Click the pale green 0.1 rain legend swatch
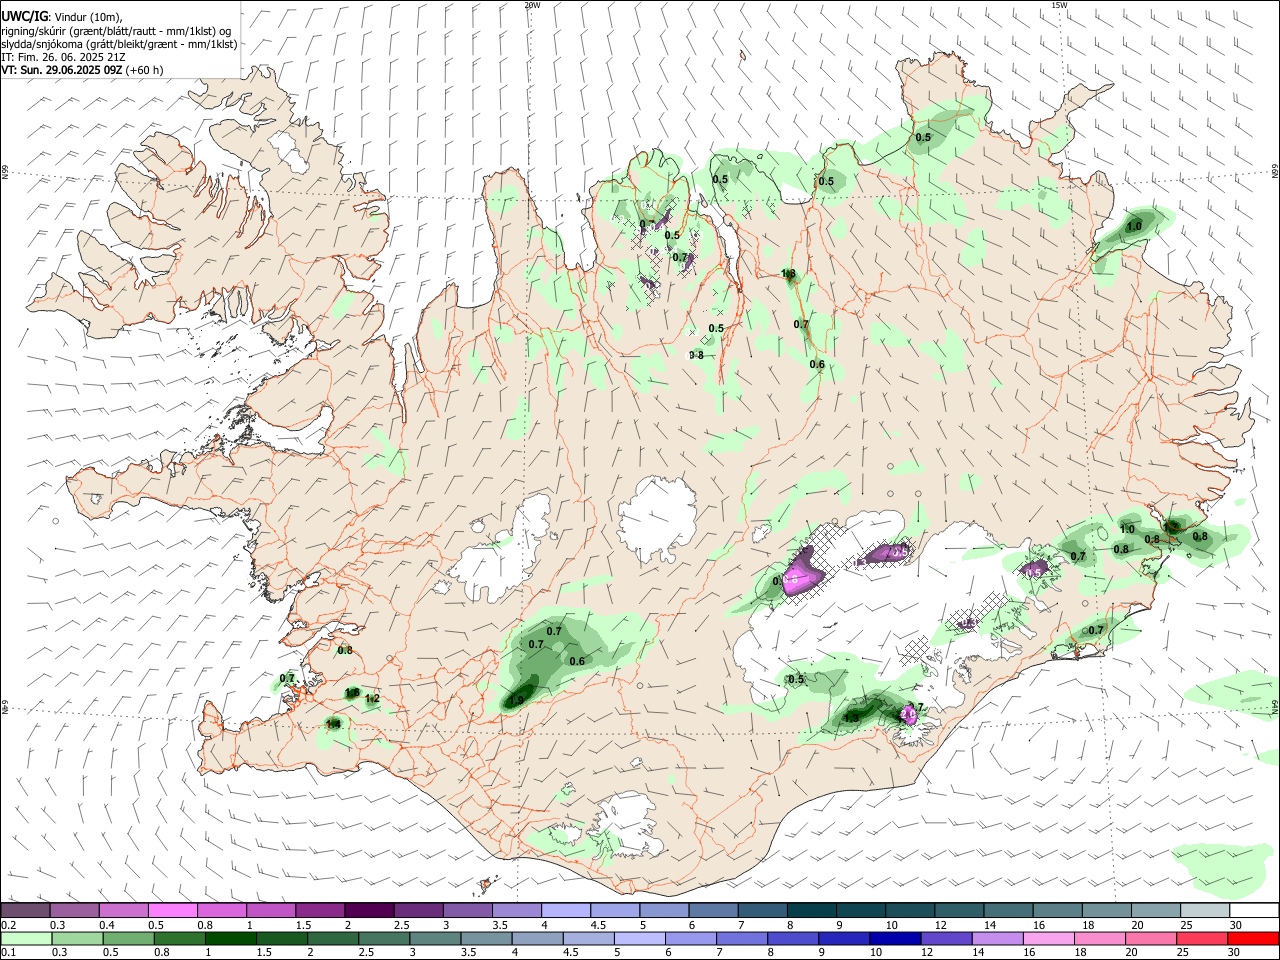Screen dimensions: 1280x960 click(26, 938)
